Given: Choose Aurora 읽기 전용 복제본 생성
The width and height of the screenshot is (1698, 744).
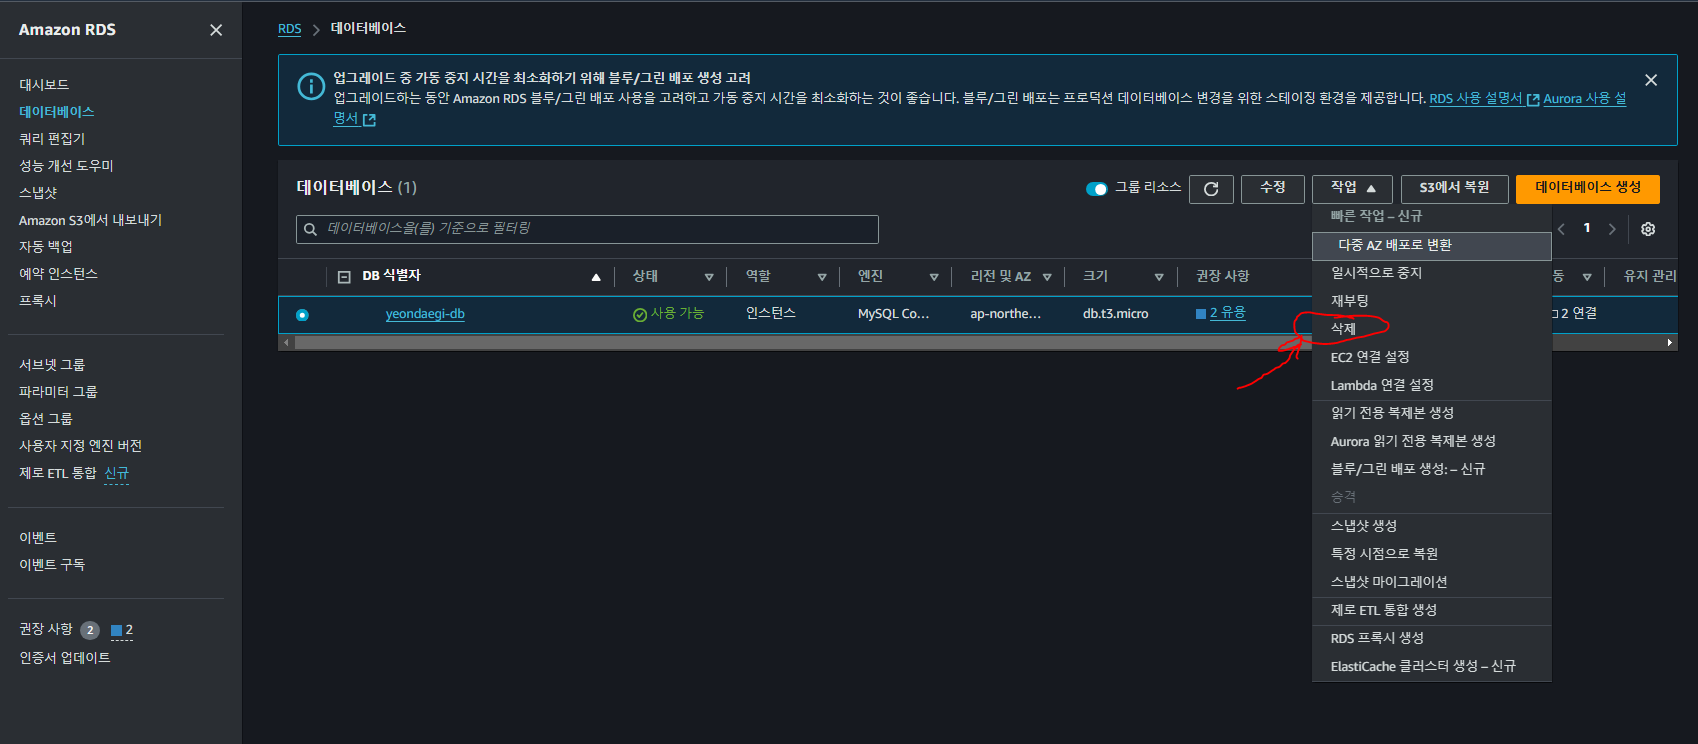Looking at the screenshot, I should tap(1431, 441).
